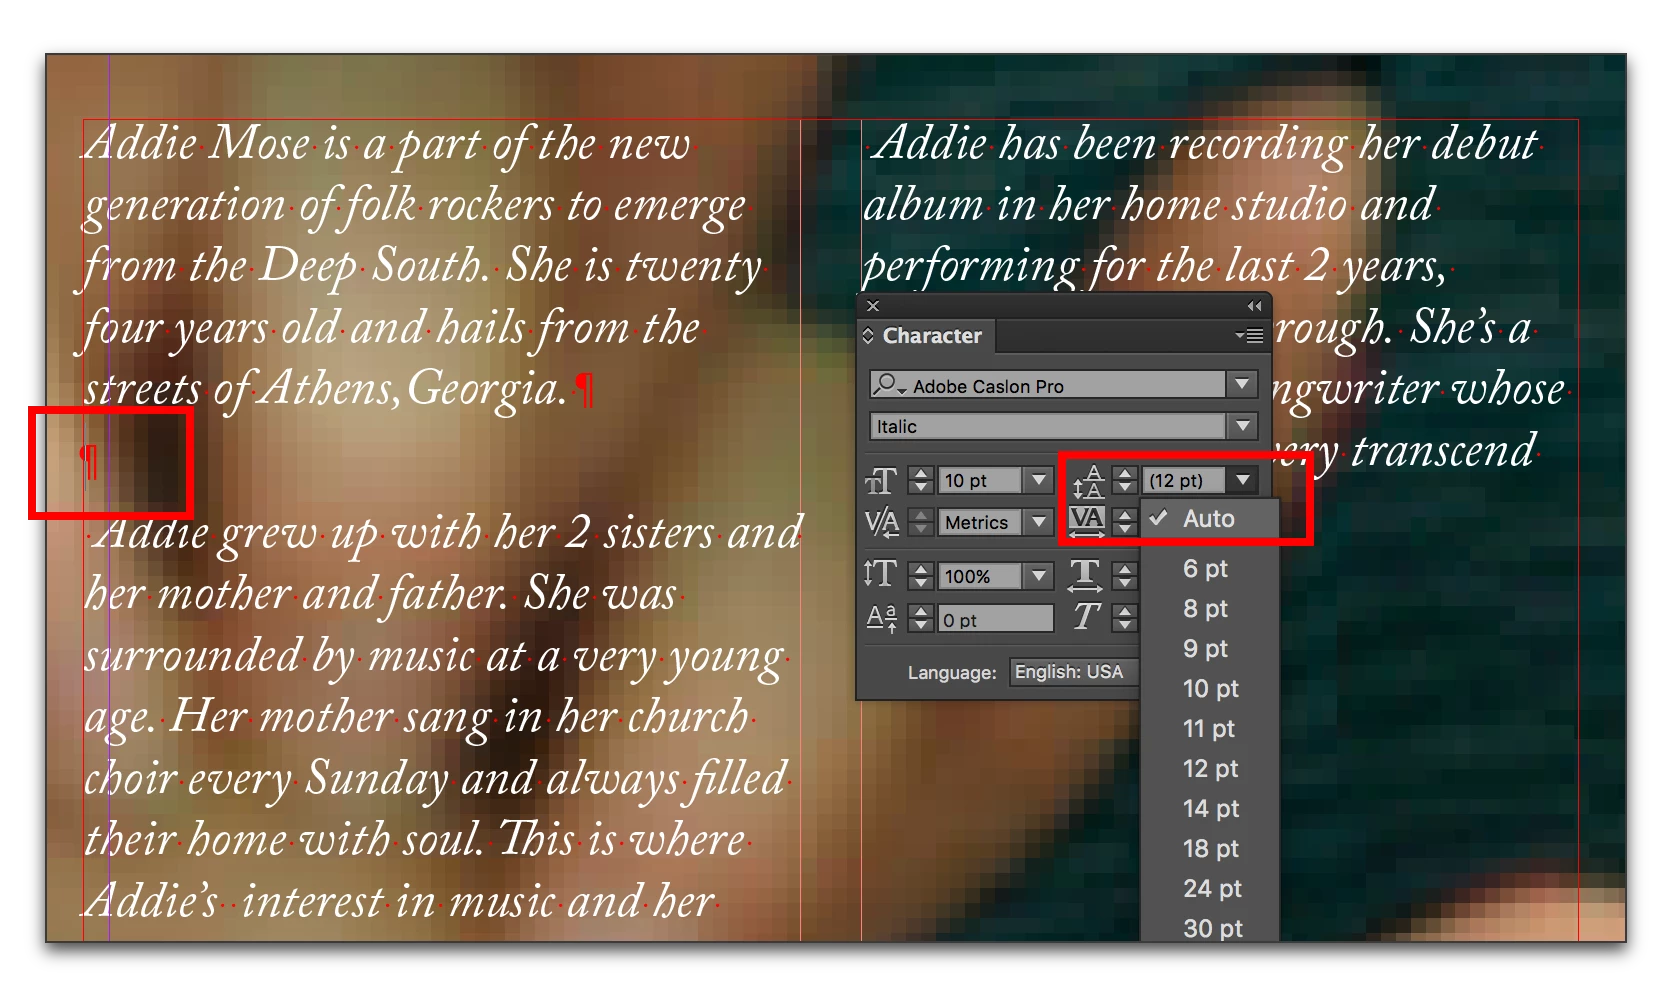The width and height of the screenshot is (1673, 995).
Task: Close the Character panel with X
Action: coord(873,306)
